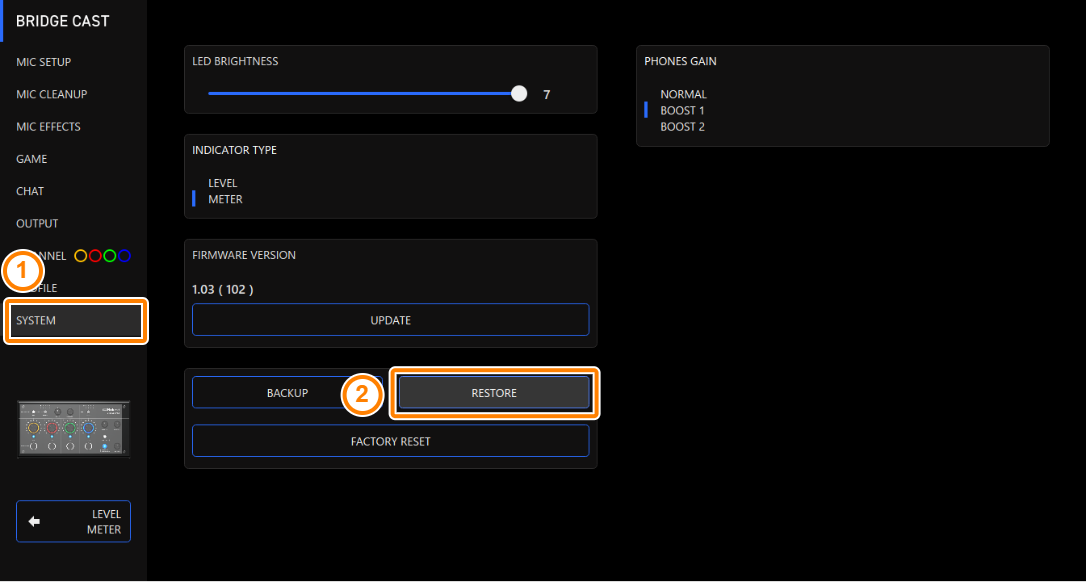
Task: Click the BRIDGE CAST device thumbnail image
Action: 72,428
